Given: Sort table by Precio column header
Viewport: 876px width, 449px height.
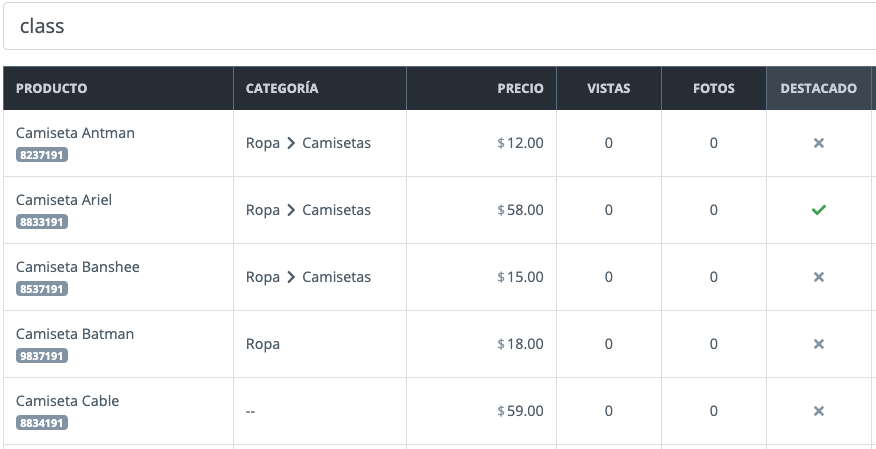Looking at the screenshot, I should (x=520, y=88).
